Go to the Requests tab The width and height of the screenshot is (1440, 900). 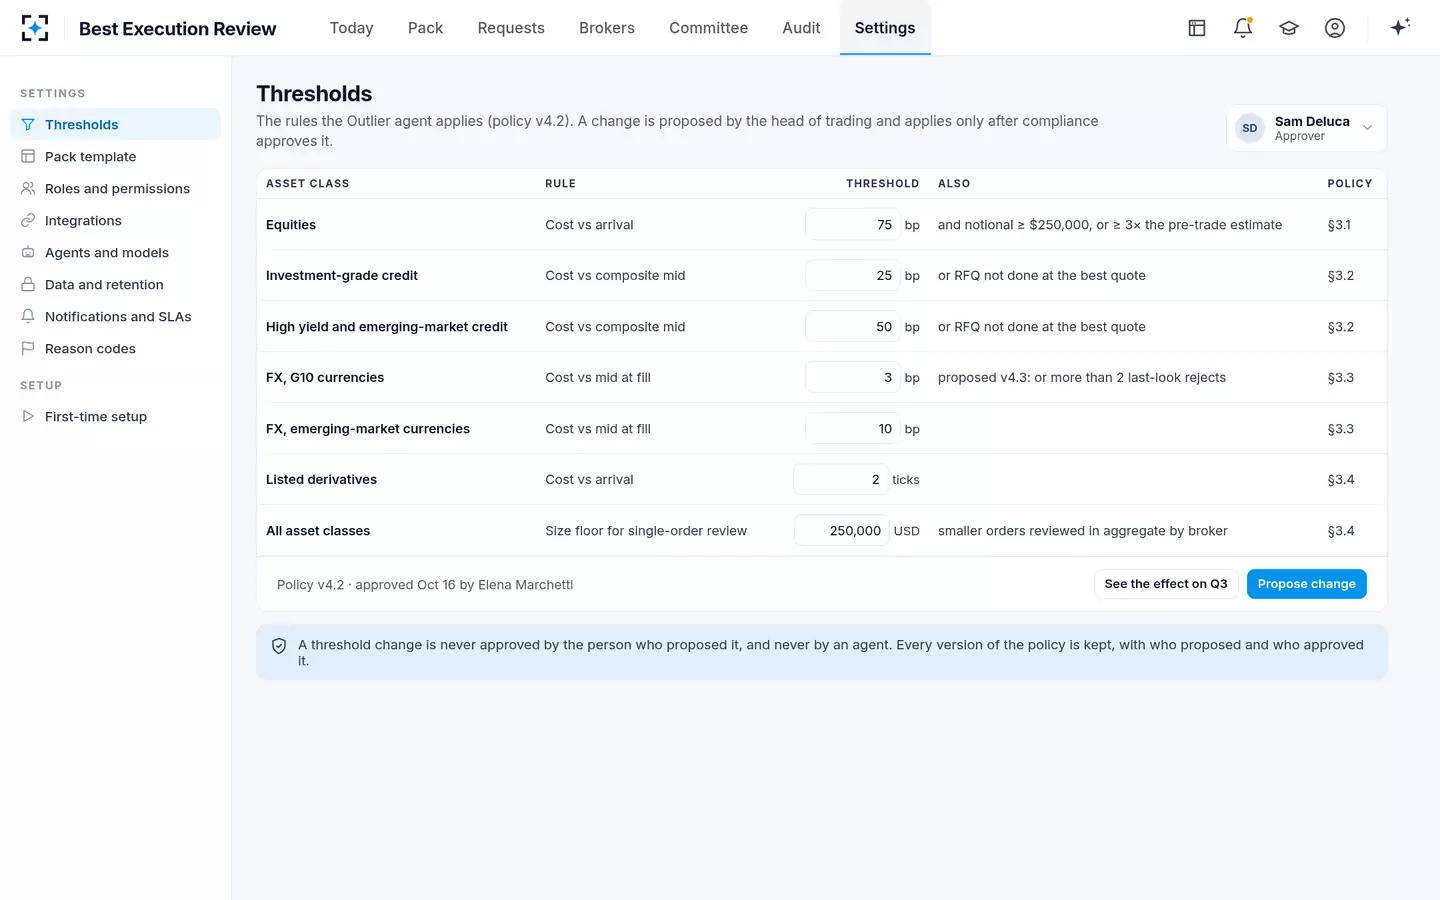pos(511,28)
